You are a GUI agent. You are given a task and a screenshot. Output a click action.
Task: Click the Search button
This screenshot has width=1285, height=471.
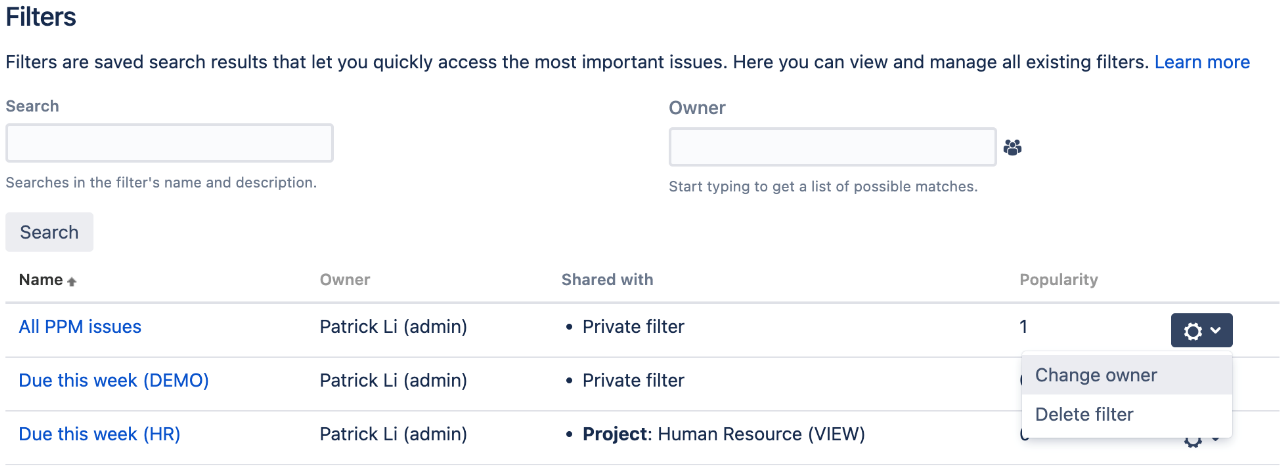(x=49, y=232)
